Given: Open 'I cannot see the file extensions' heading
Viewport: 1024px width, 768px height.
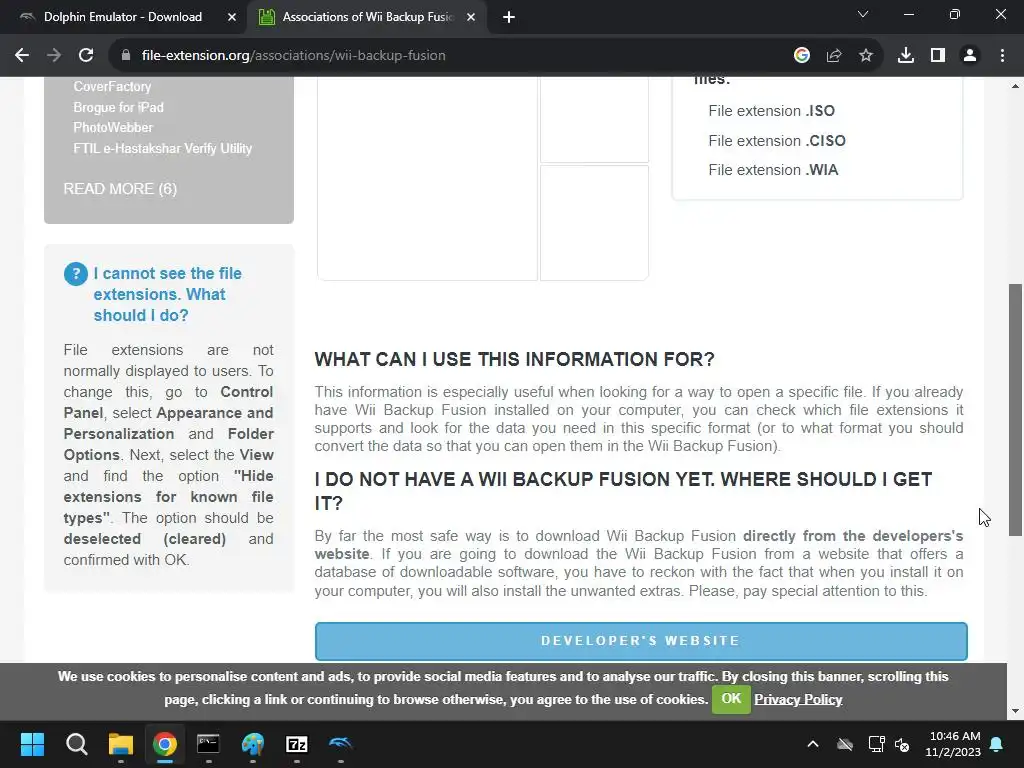Looking at the screenshot, I should [167, 294].
